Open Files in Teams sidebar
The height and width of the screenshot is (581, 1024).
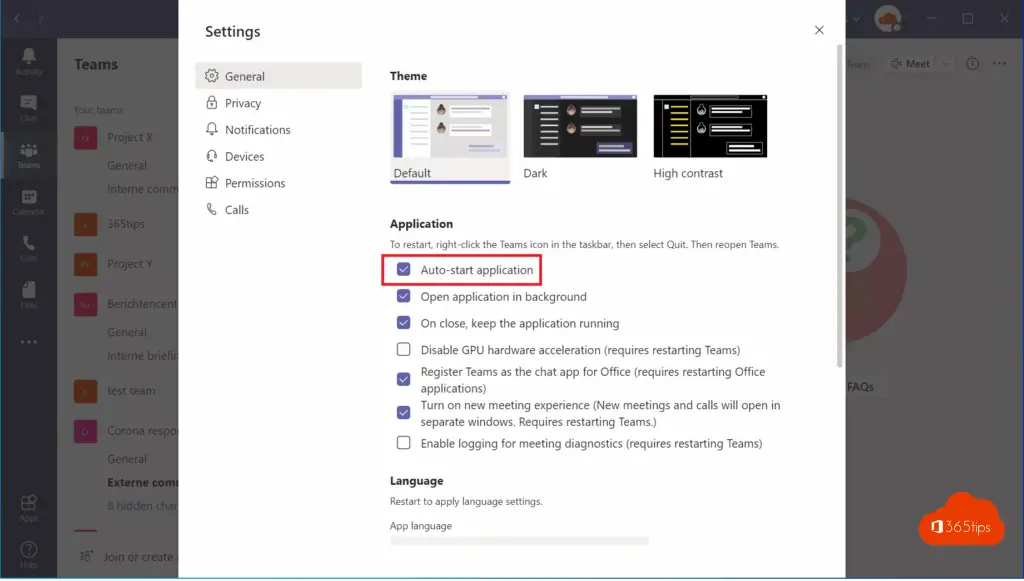coord(29,295)
